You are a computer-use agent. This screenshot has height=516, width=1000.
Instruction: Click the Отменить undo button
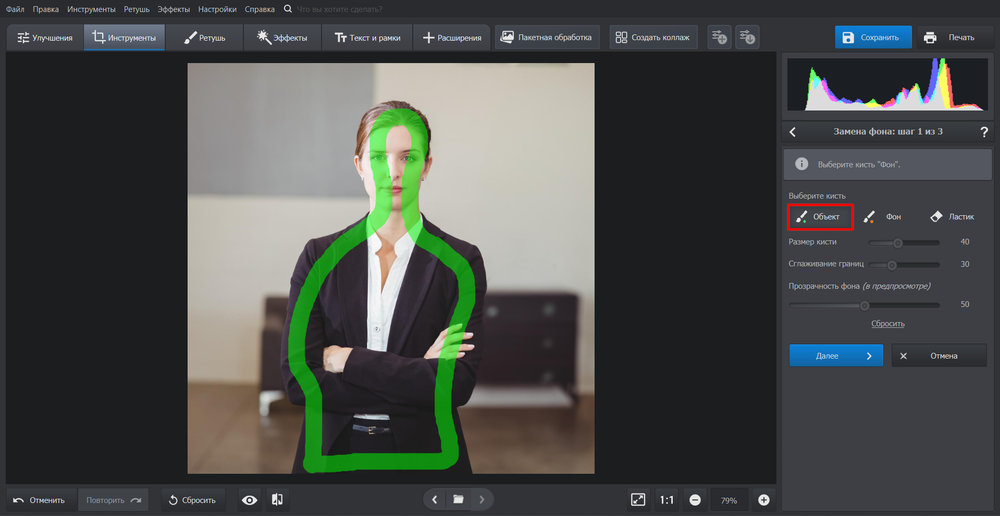(x=41, y=500)
